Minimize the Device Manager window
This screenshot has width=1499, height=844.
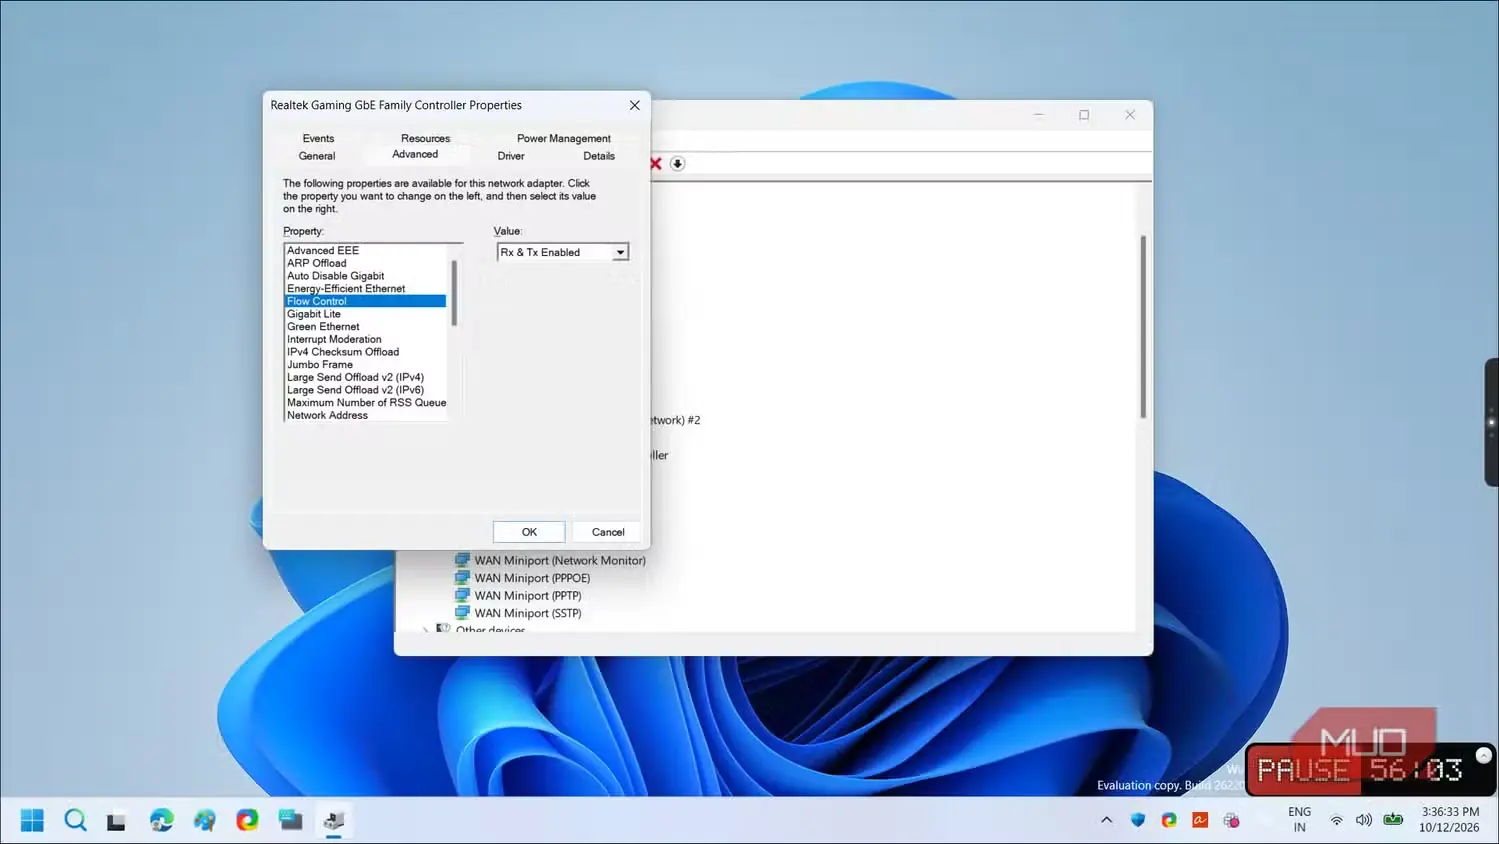(1039, 115)
